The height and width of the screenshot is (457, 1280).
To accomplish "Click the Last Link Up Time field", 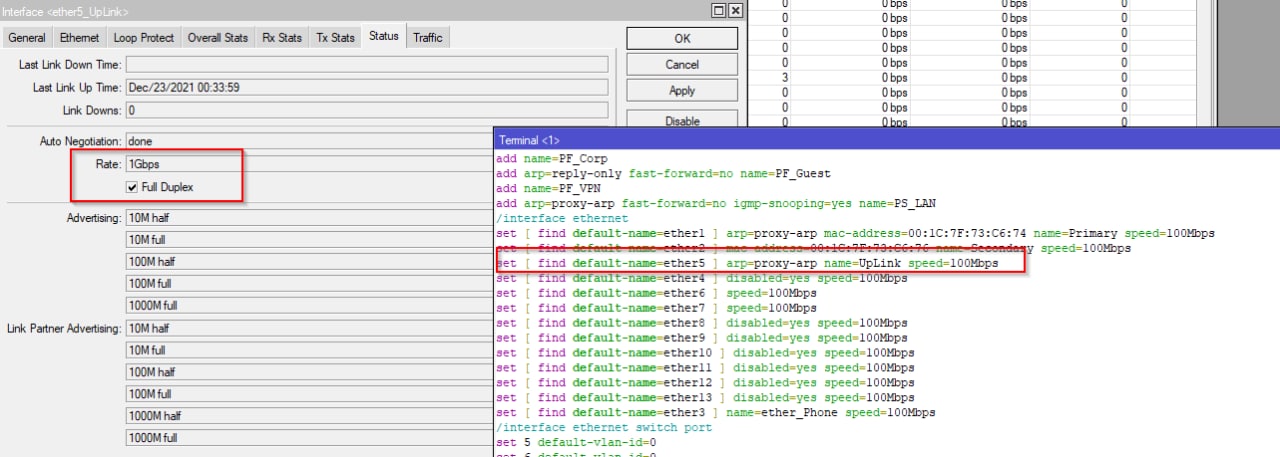I will point(367,88).
